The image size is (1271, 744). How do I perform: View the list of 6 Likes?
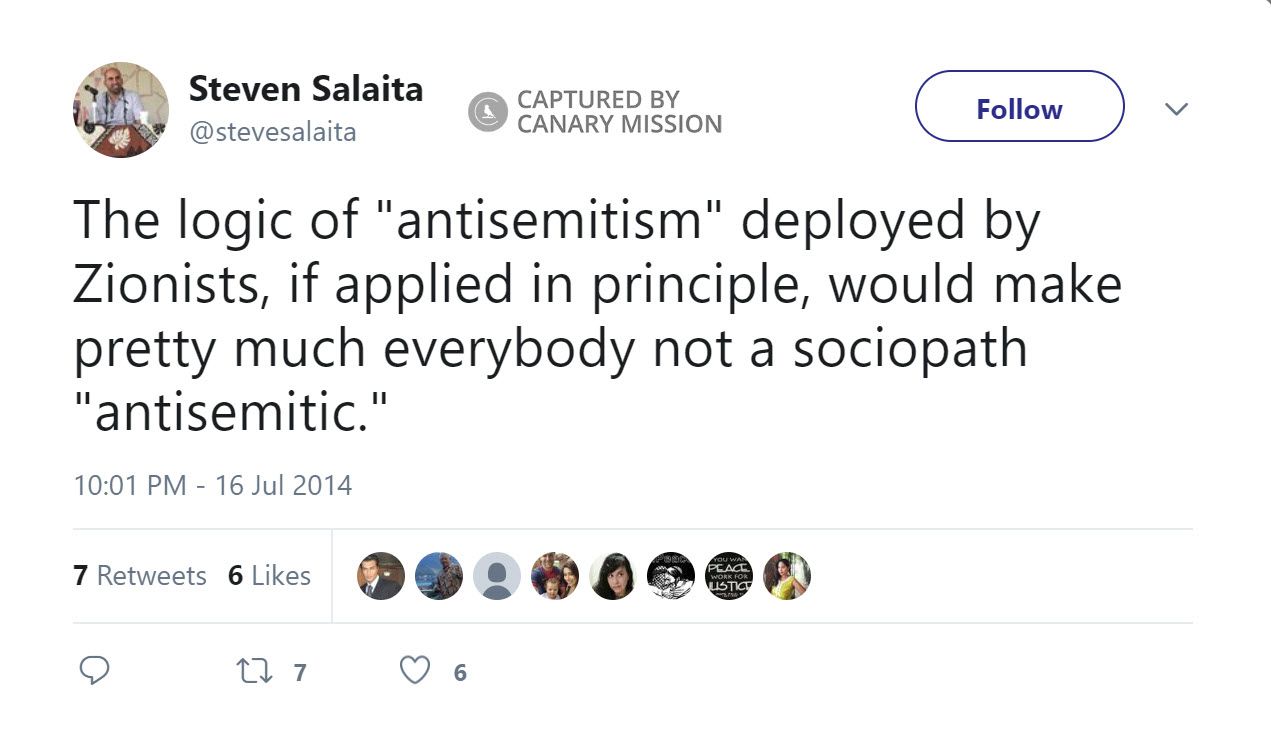point(269,576)
